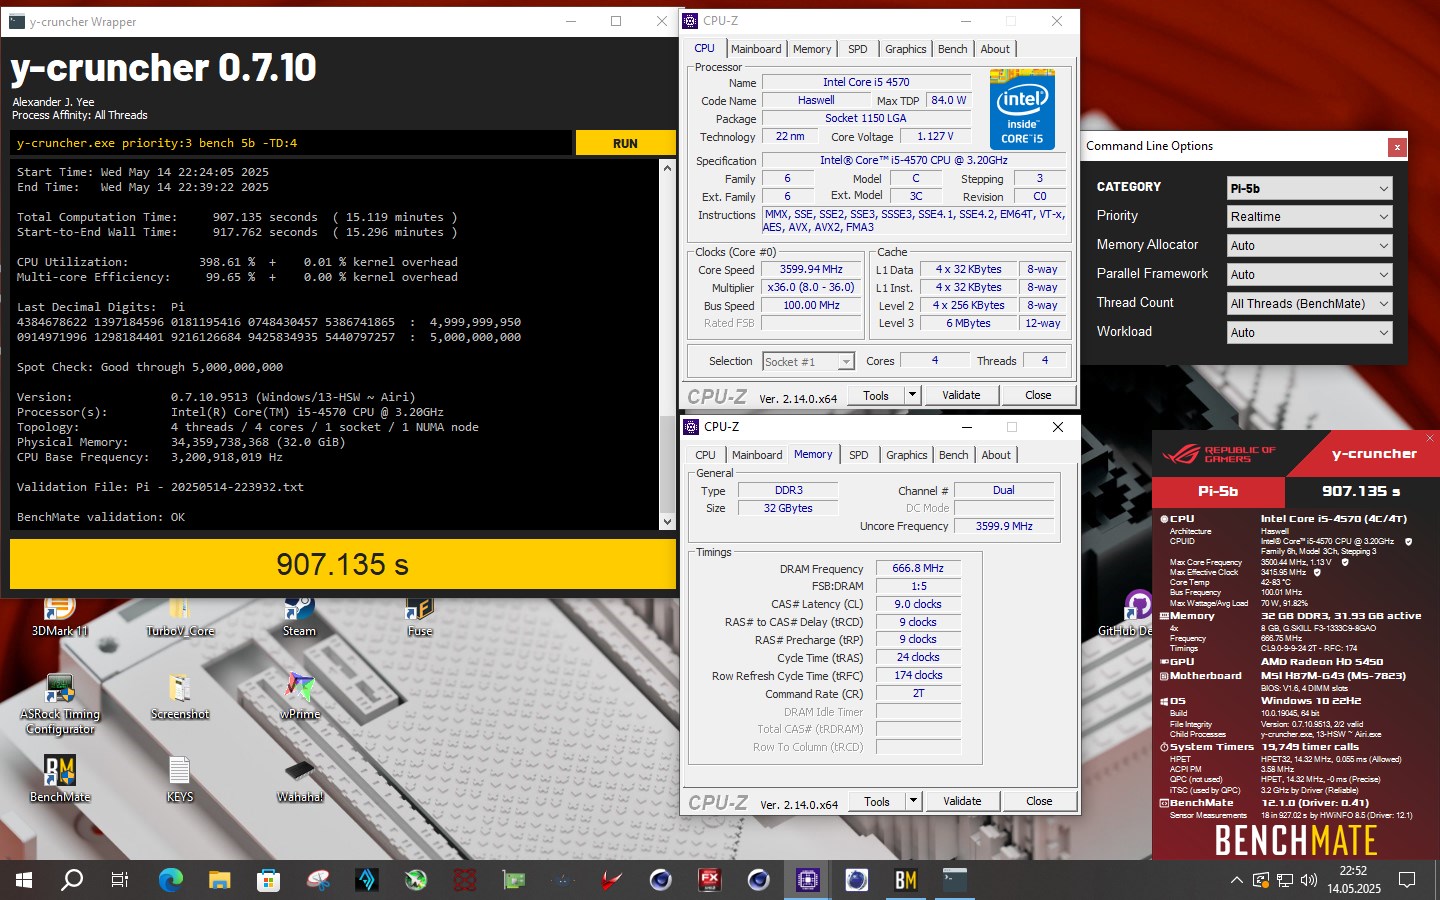
Task: Expand the Parallel Framework dropdown
Action: pyautogui.click(x=1309, y=275)
